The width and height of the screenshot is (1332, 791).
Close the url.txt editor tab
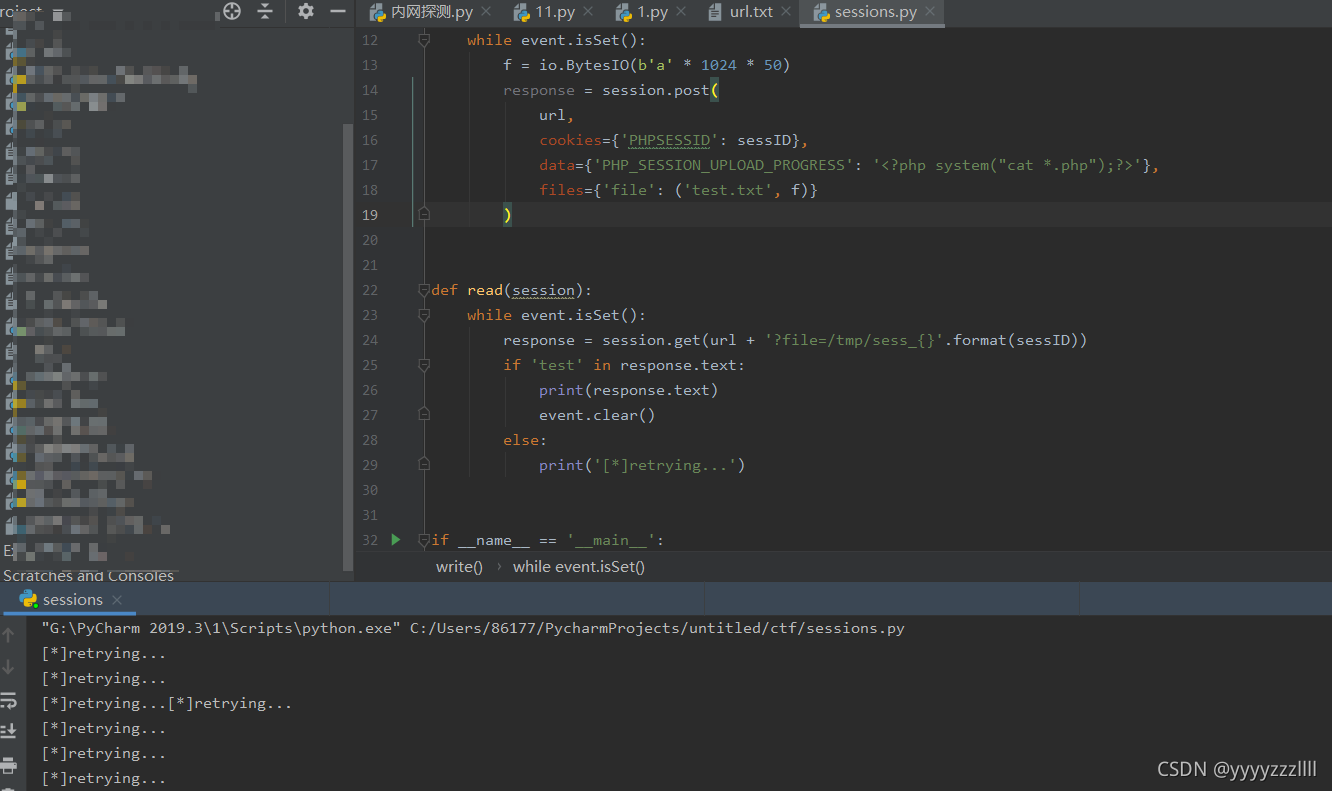pos(785,12)
